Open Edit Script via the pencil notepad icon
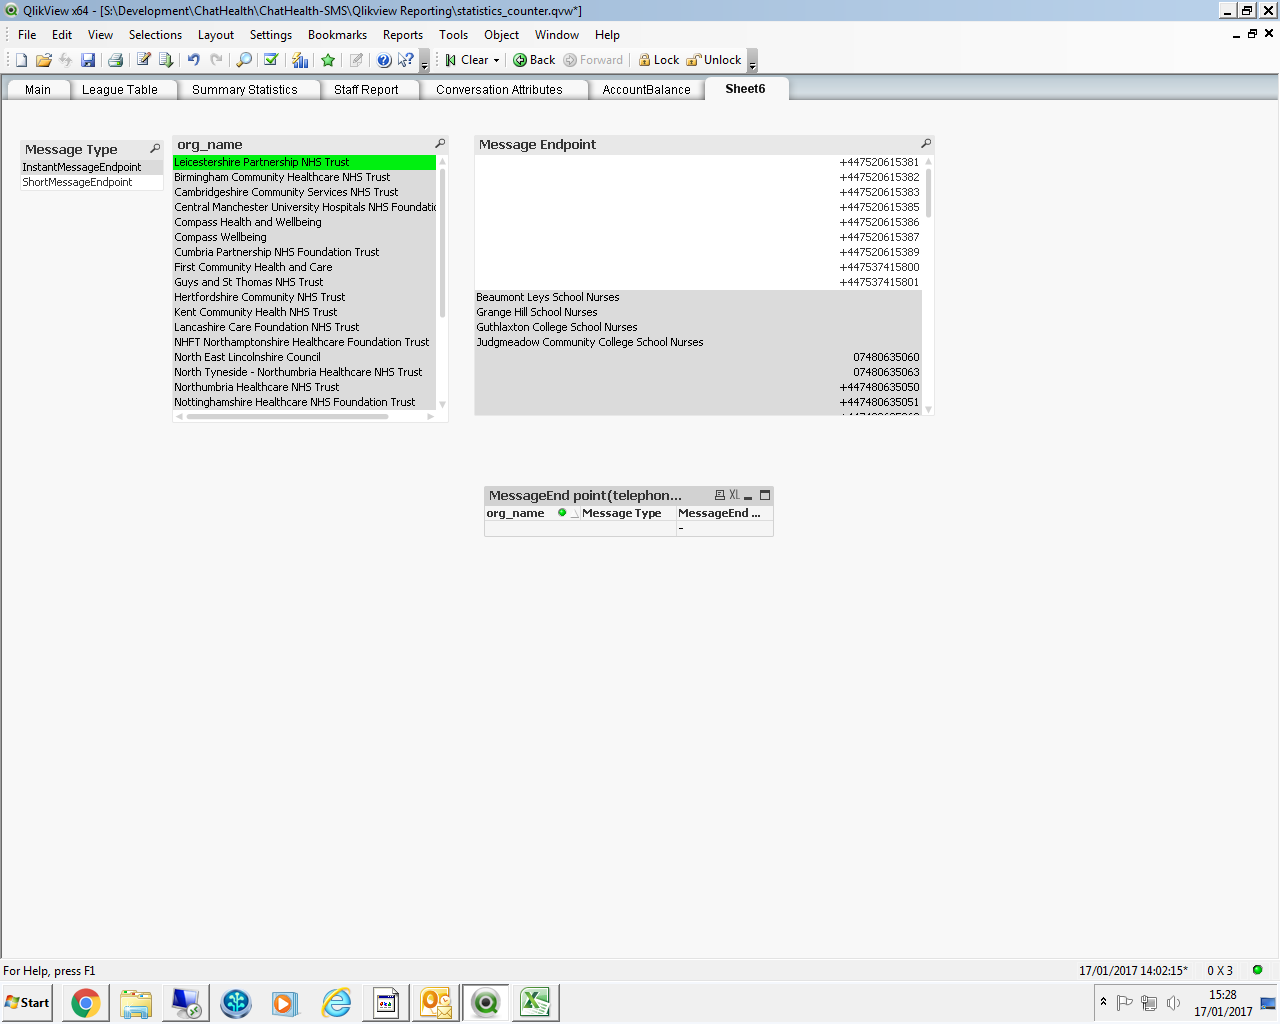The image size is (1280, 1024). coord(143,60)
